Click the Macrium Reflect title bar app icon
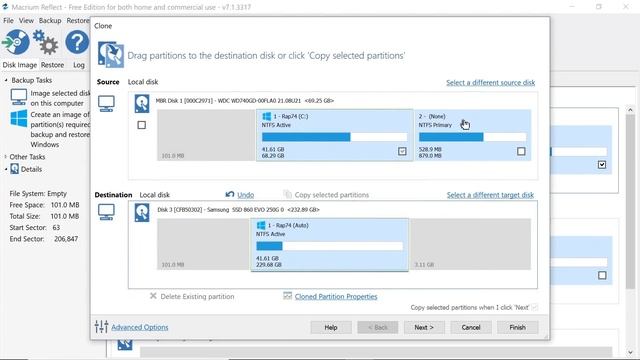 (5, 7)
